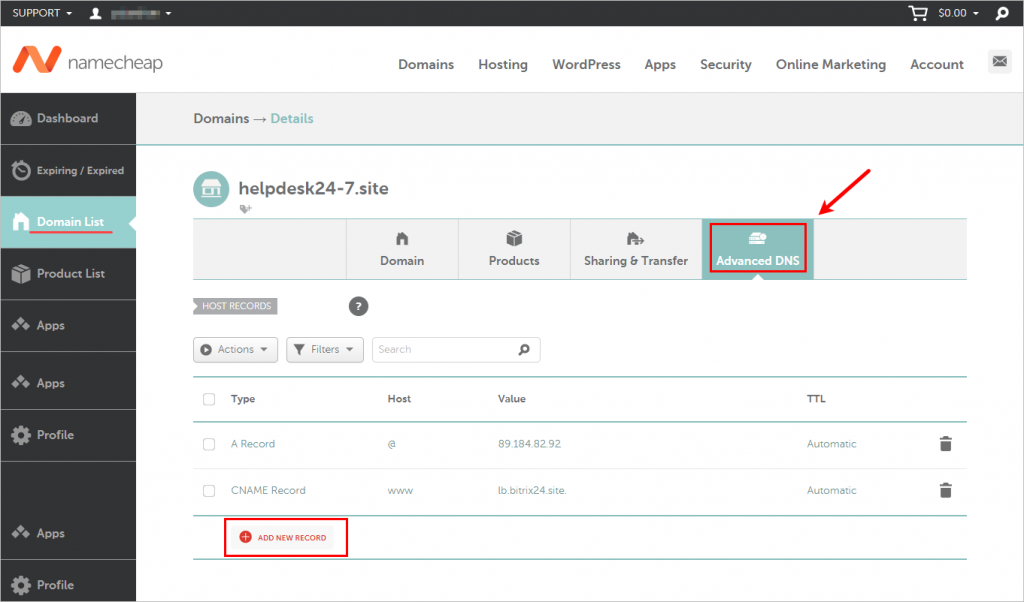Click the Search records input field
The image size is (1024, 602).
tap(456, 350)
